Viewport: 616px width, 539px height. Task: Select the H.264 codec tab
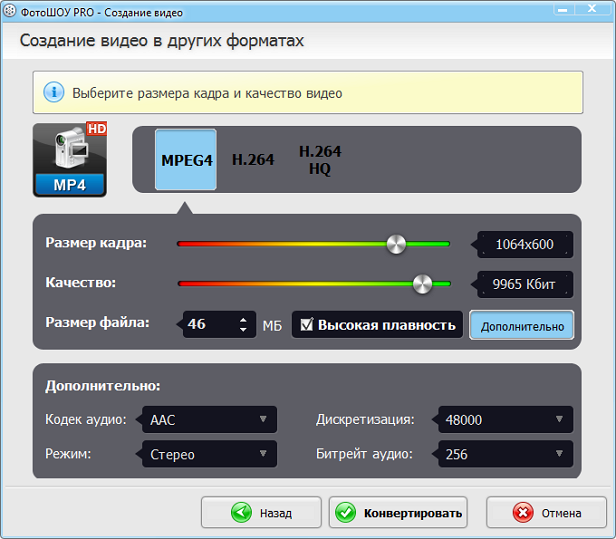coord(253,160)
